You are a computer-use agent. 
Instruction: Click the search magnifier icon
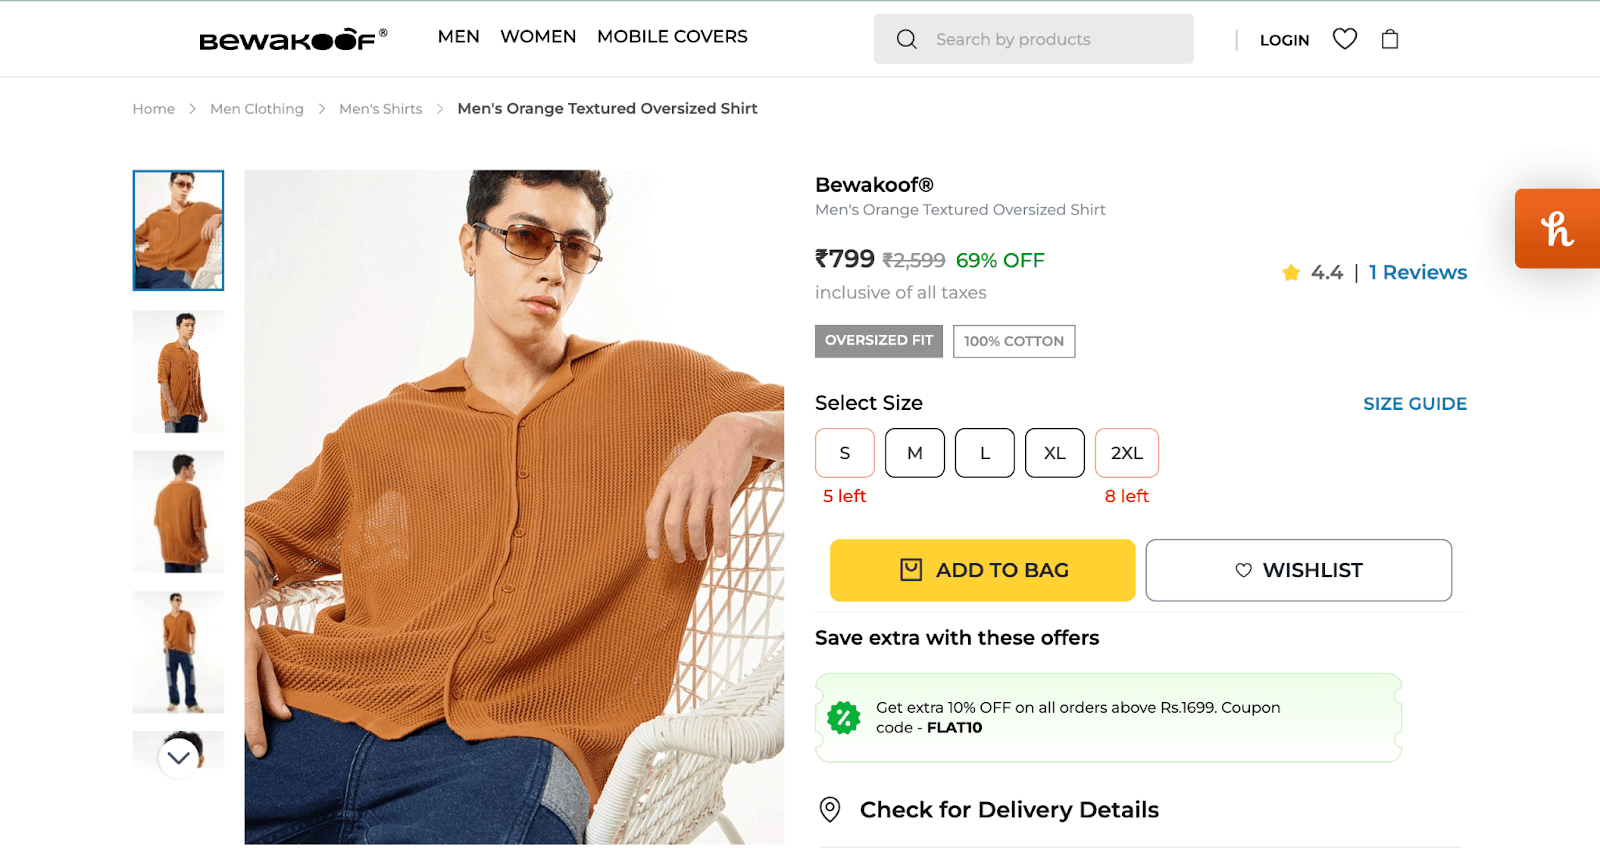tap(907, 39)
